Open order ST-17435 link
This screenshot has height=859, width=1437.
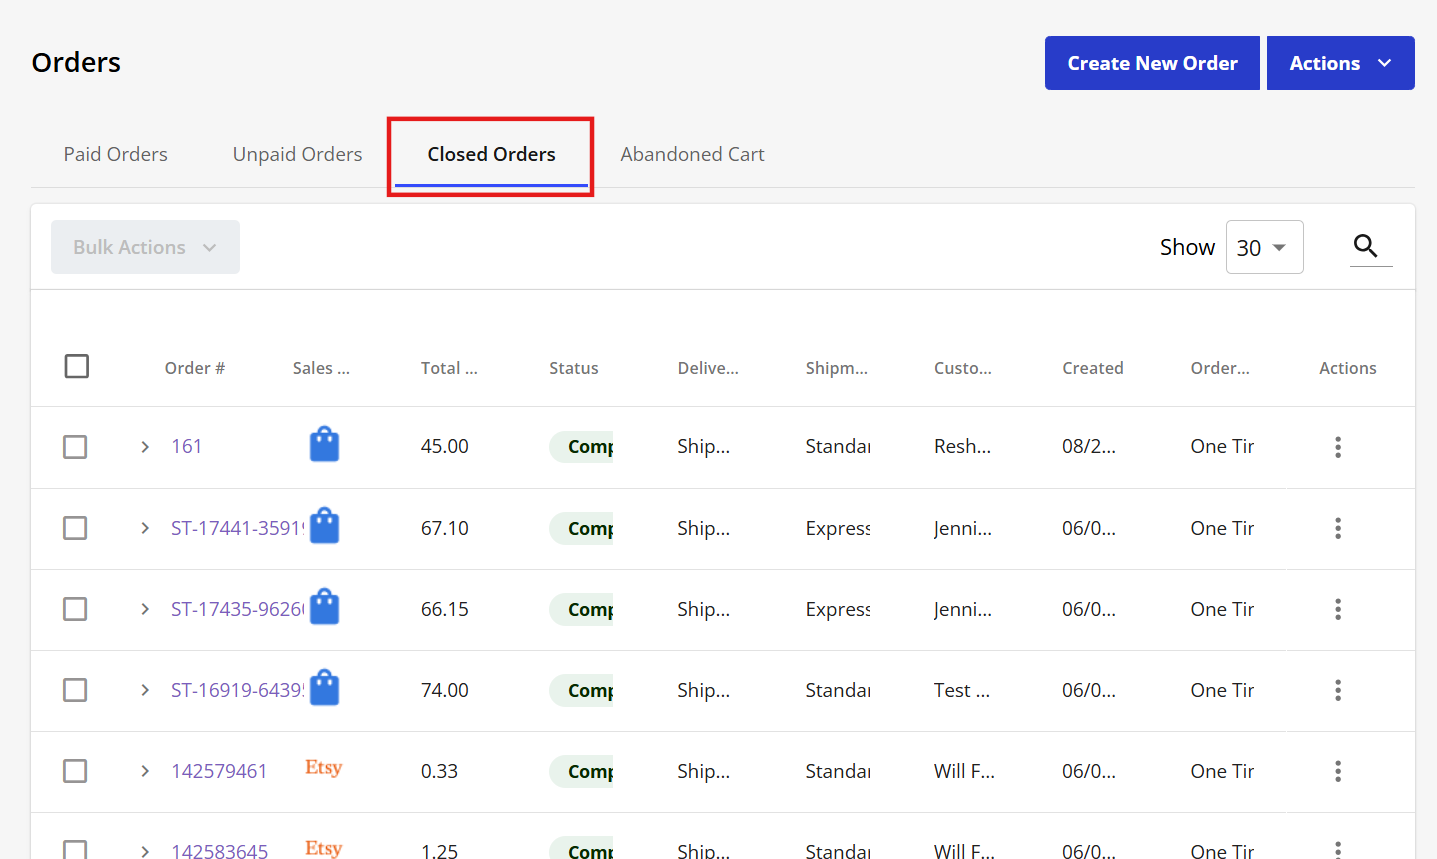coord(237,609)
